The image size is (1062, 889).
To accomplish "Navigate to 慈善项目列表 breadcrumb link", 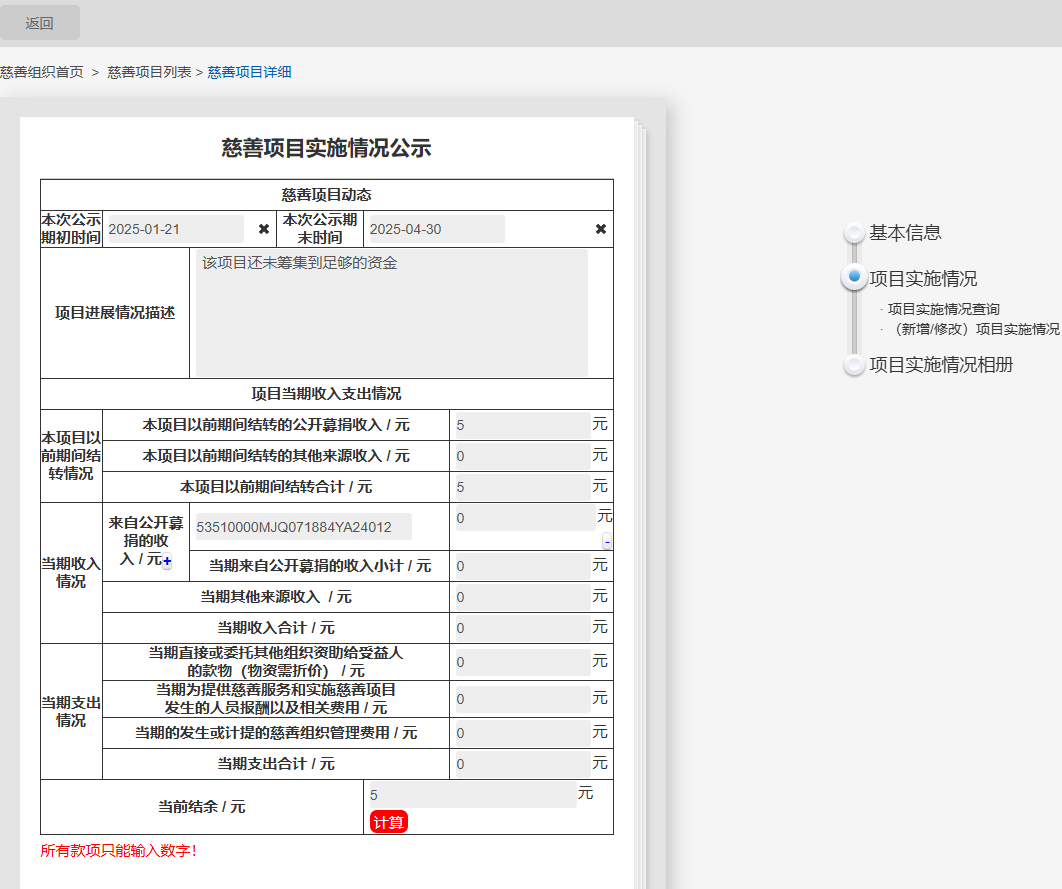I will tap(149, 72).
